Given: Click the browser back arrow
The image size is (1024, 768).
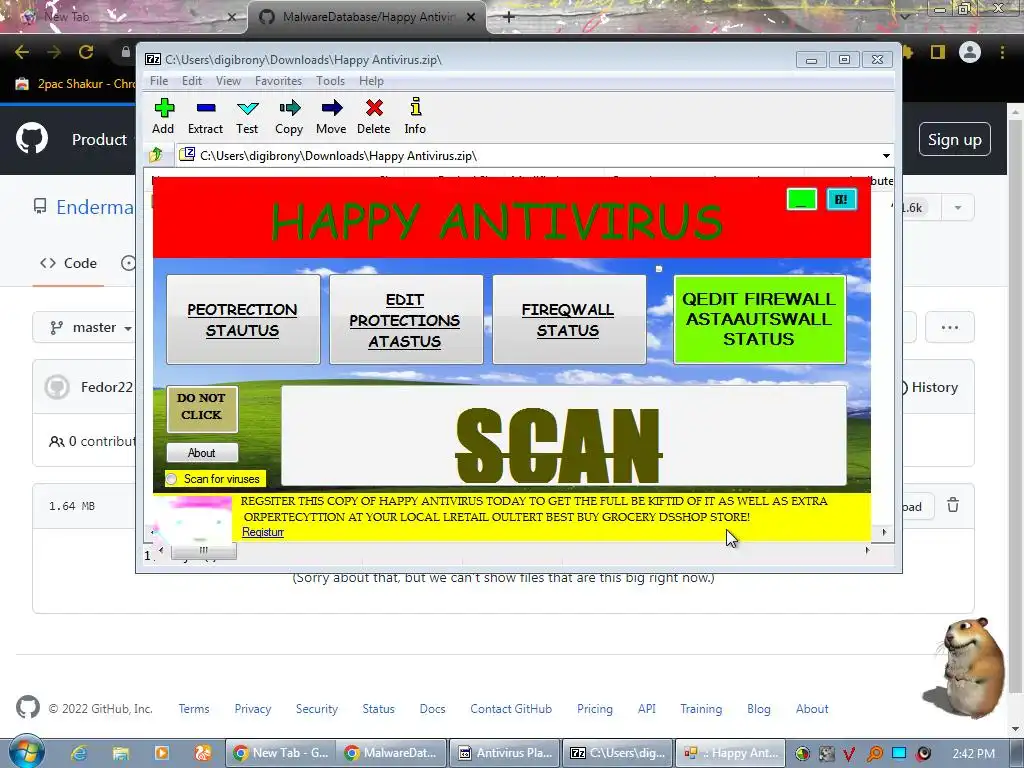Looking at the screenshot, I should coord(22,52).
